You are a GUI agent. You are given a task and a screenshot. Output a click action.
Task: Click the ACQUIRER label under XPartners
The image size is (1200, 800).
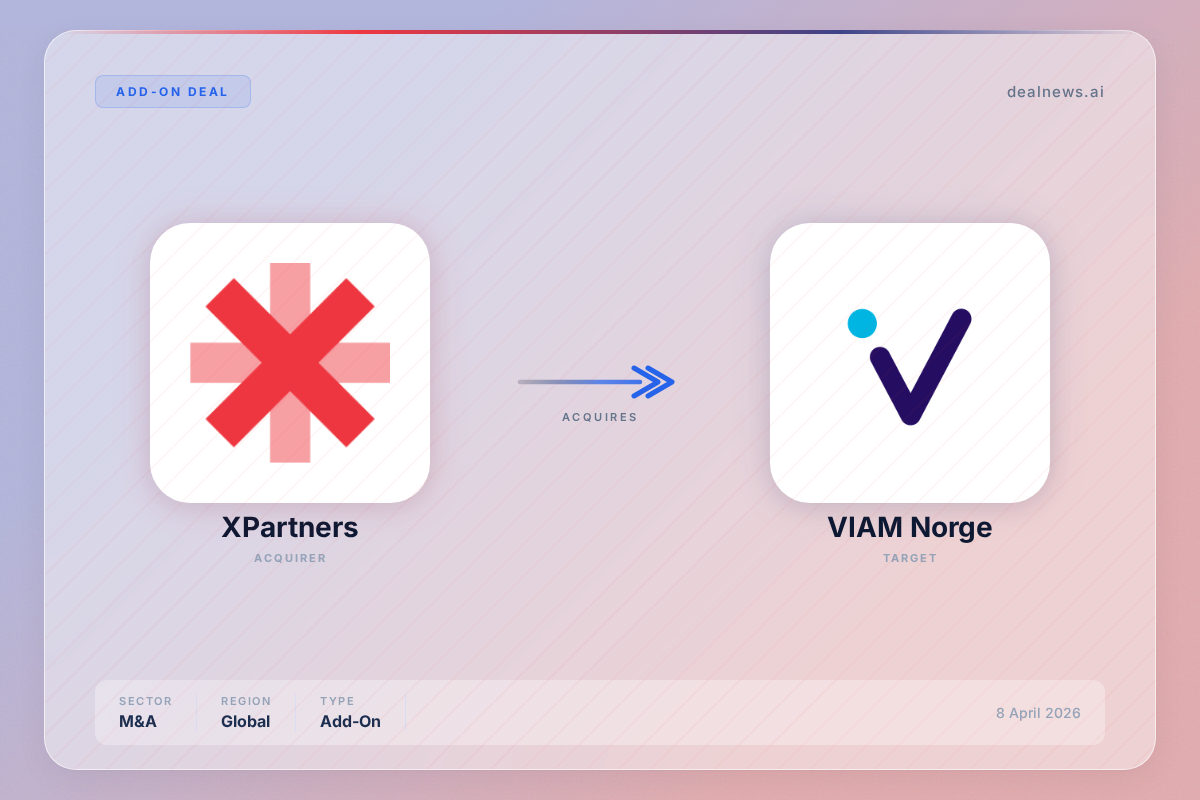click(x=290, y=558)
